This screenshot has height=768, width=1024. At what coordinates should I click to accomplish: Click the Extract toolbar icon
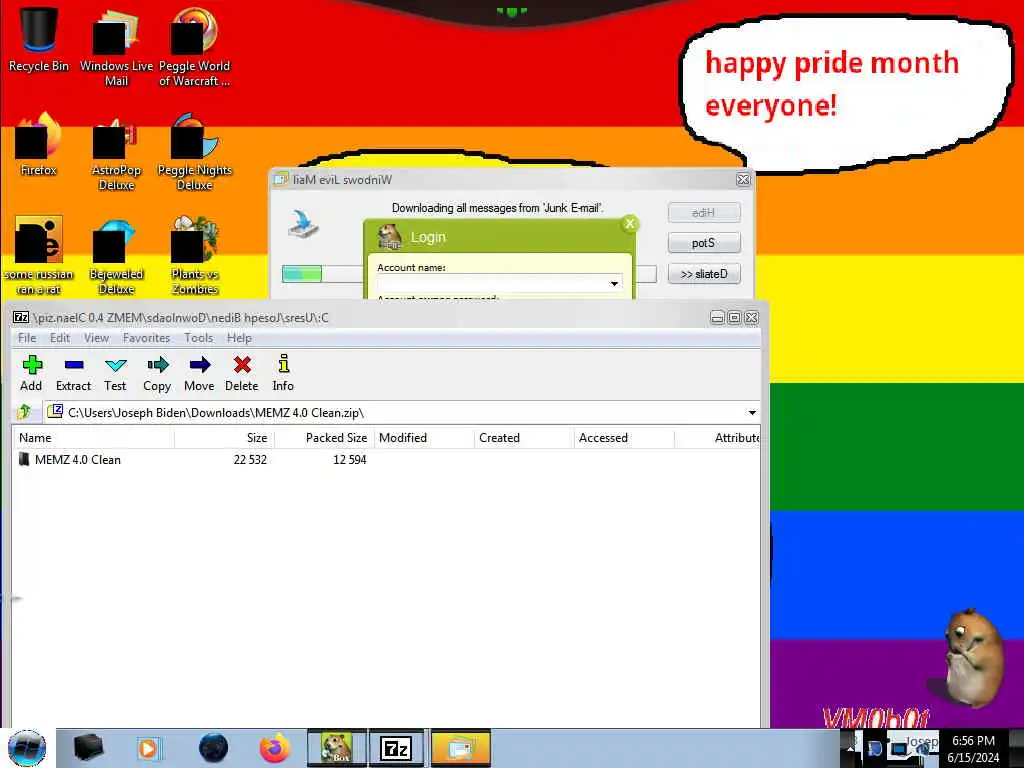pyautogui.click(x=73, y=373)
